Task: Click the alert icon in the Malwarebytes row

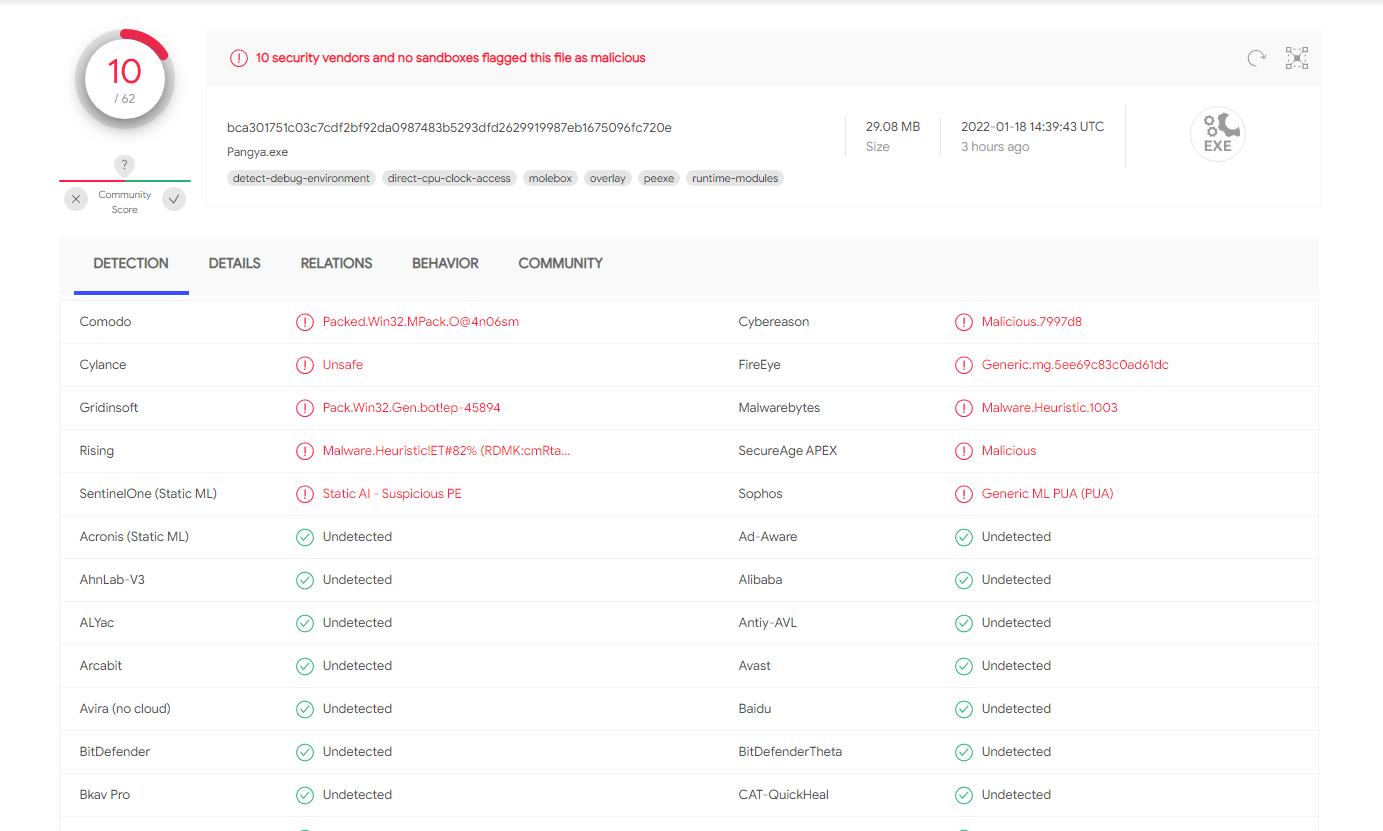Action: 964,408
